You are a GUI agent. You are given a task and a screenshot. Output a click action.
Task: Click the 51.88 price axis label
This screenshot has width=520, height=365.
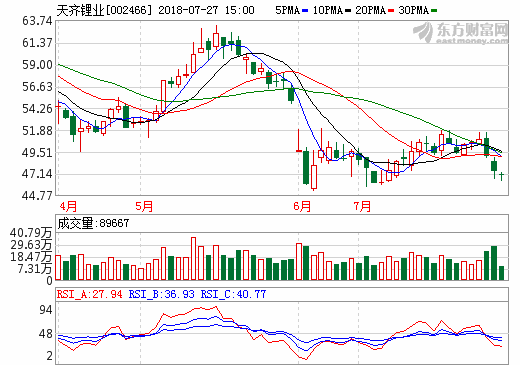pyautogui.click(x=37, y=131)
